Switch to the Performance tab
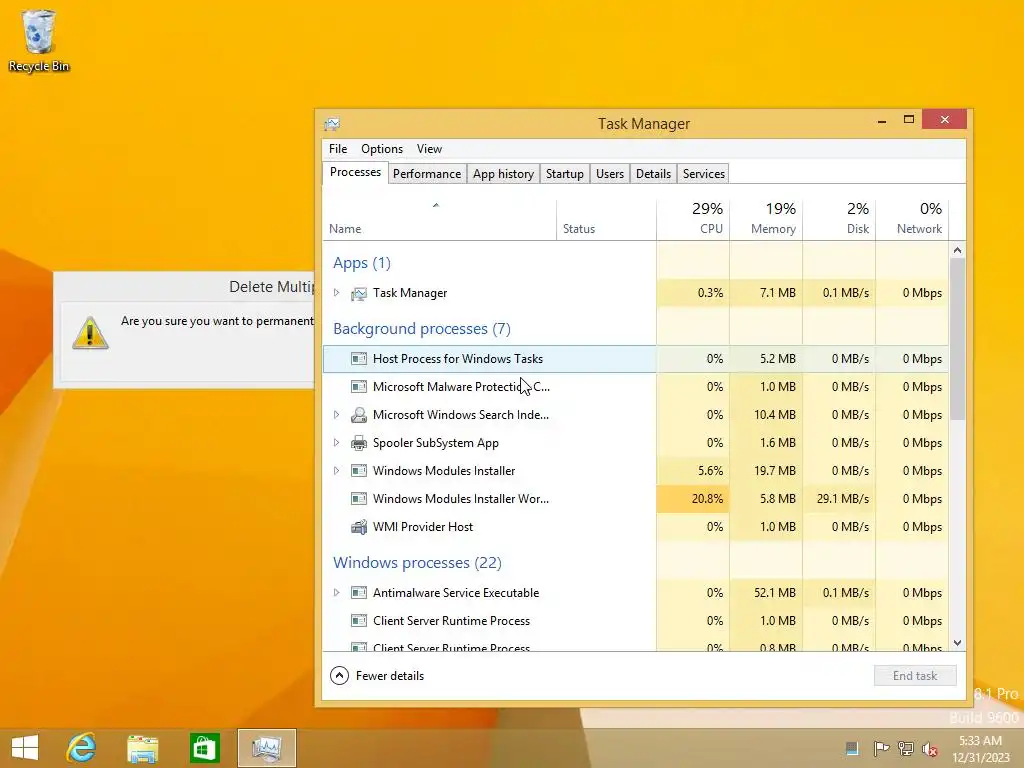The height and width of the screenshot is (768, 1024). (427, 174)
